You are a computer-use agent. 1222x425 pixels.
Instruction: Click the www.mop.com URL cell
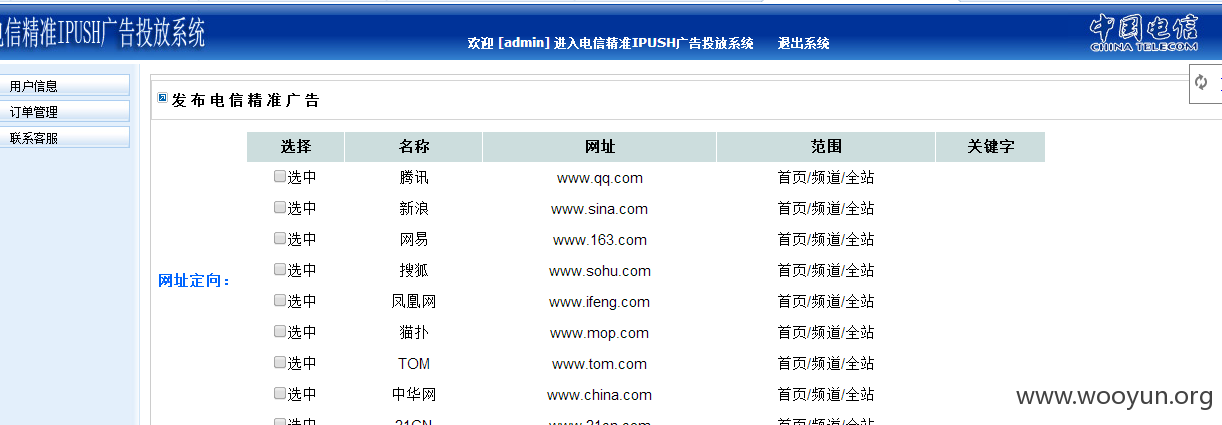coord(600,333)
